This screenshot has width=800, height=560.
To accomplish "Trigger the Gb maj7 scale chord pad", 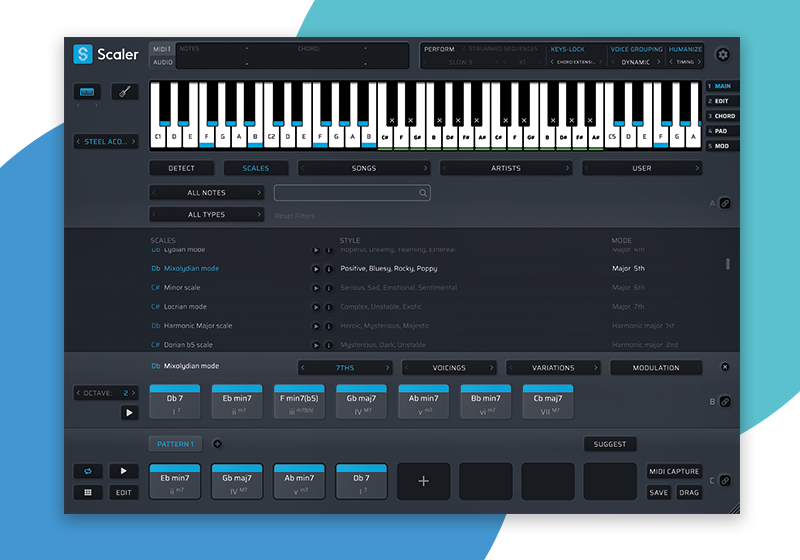I will [x=361, y=402].
